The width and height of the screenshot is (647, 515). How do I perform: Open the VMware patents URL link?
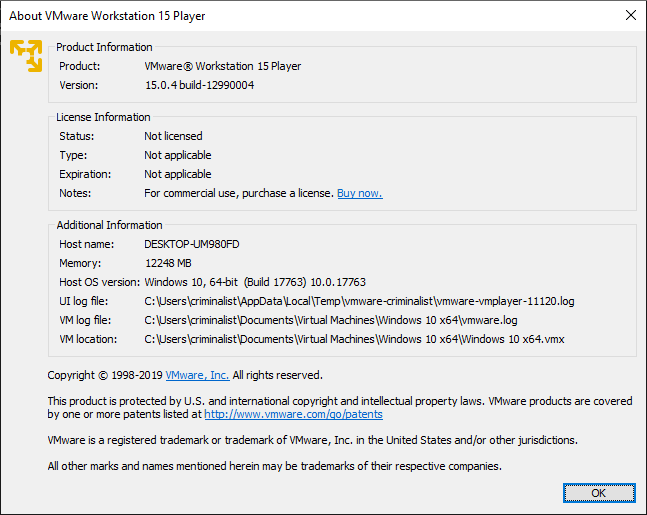[x=293, y=414]
